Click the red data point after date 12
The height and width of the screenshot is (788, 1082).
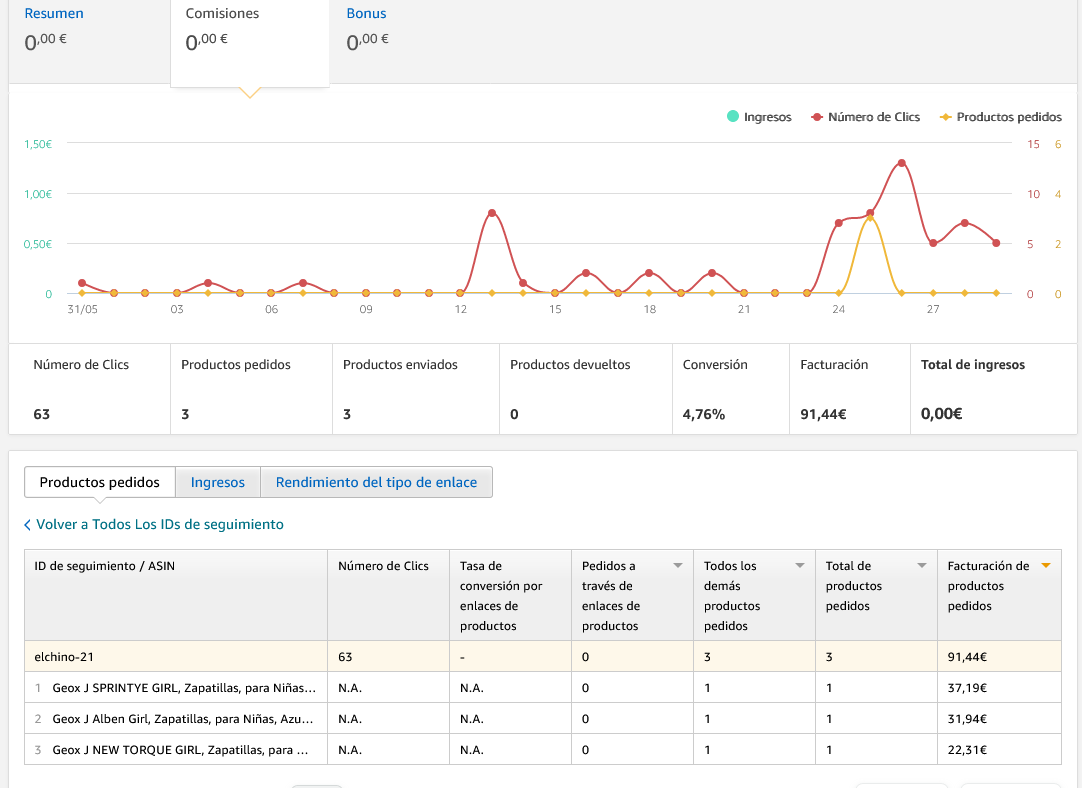coord(492,213)
